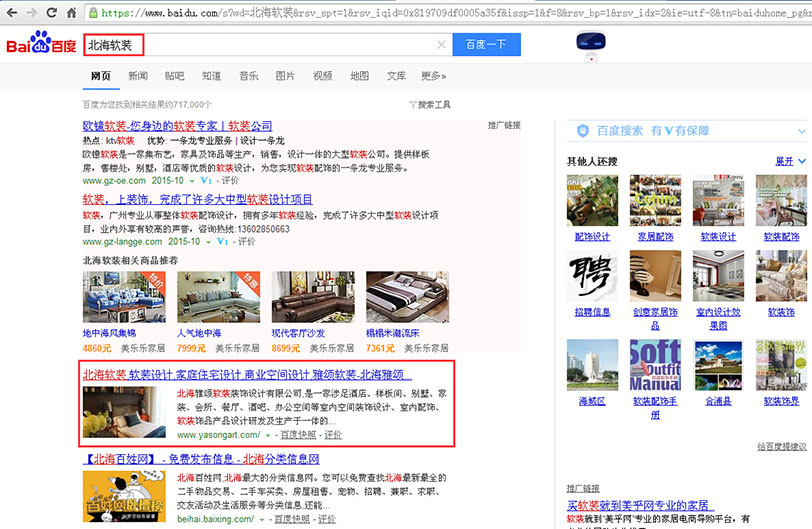Image resolution: width=812 pixels, height=529 pixels.
Task: Click the 家居配饰 related search thumbnail
Action: point(656,200)
